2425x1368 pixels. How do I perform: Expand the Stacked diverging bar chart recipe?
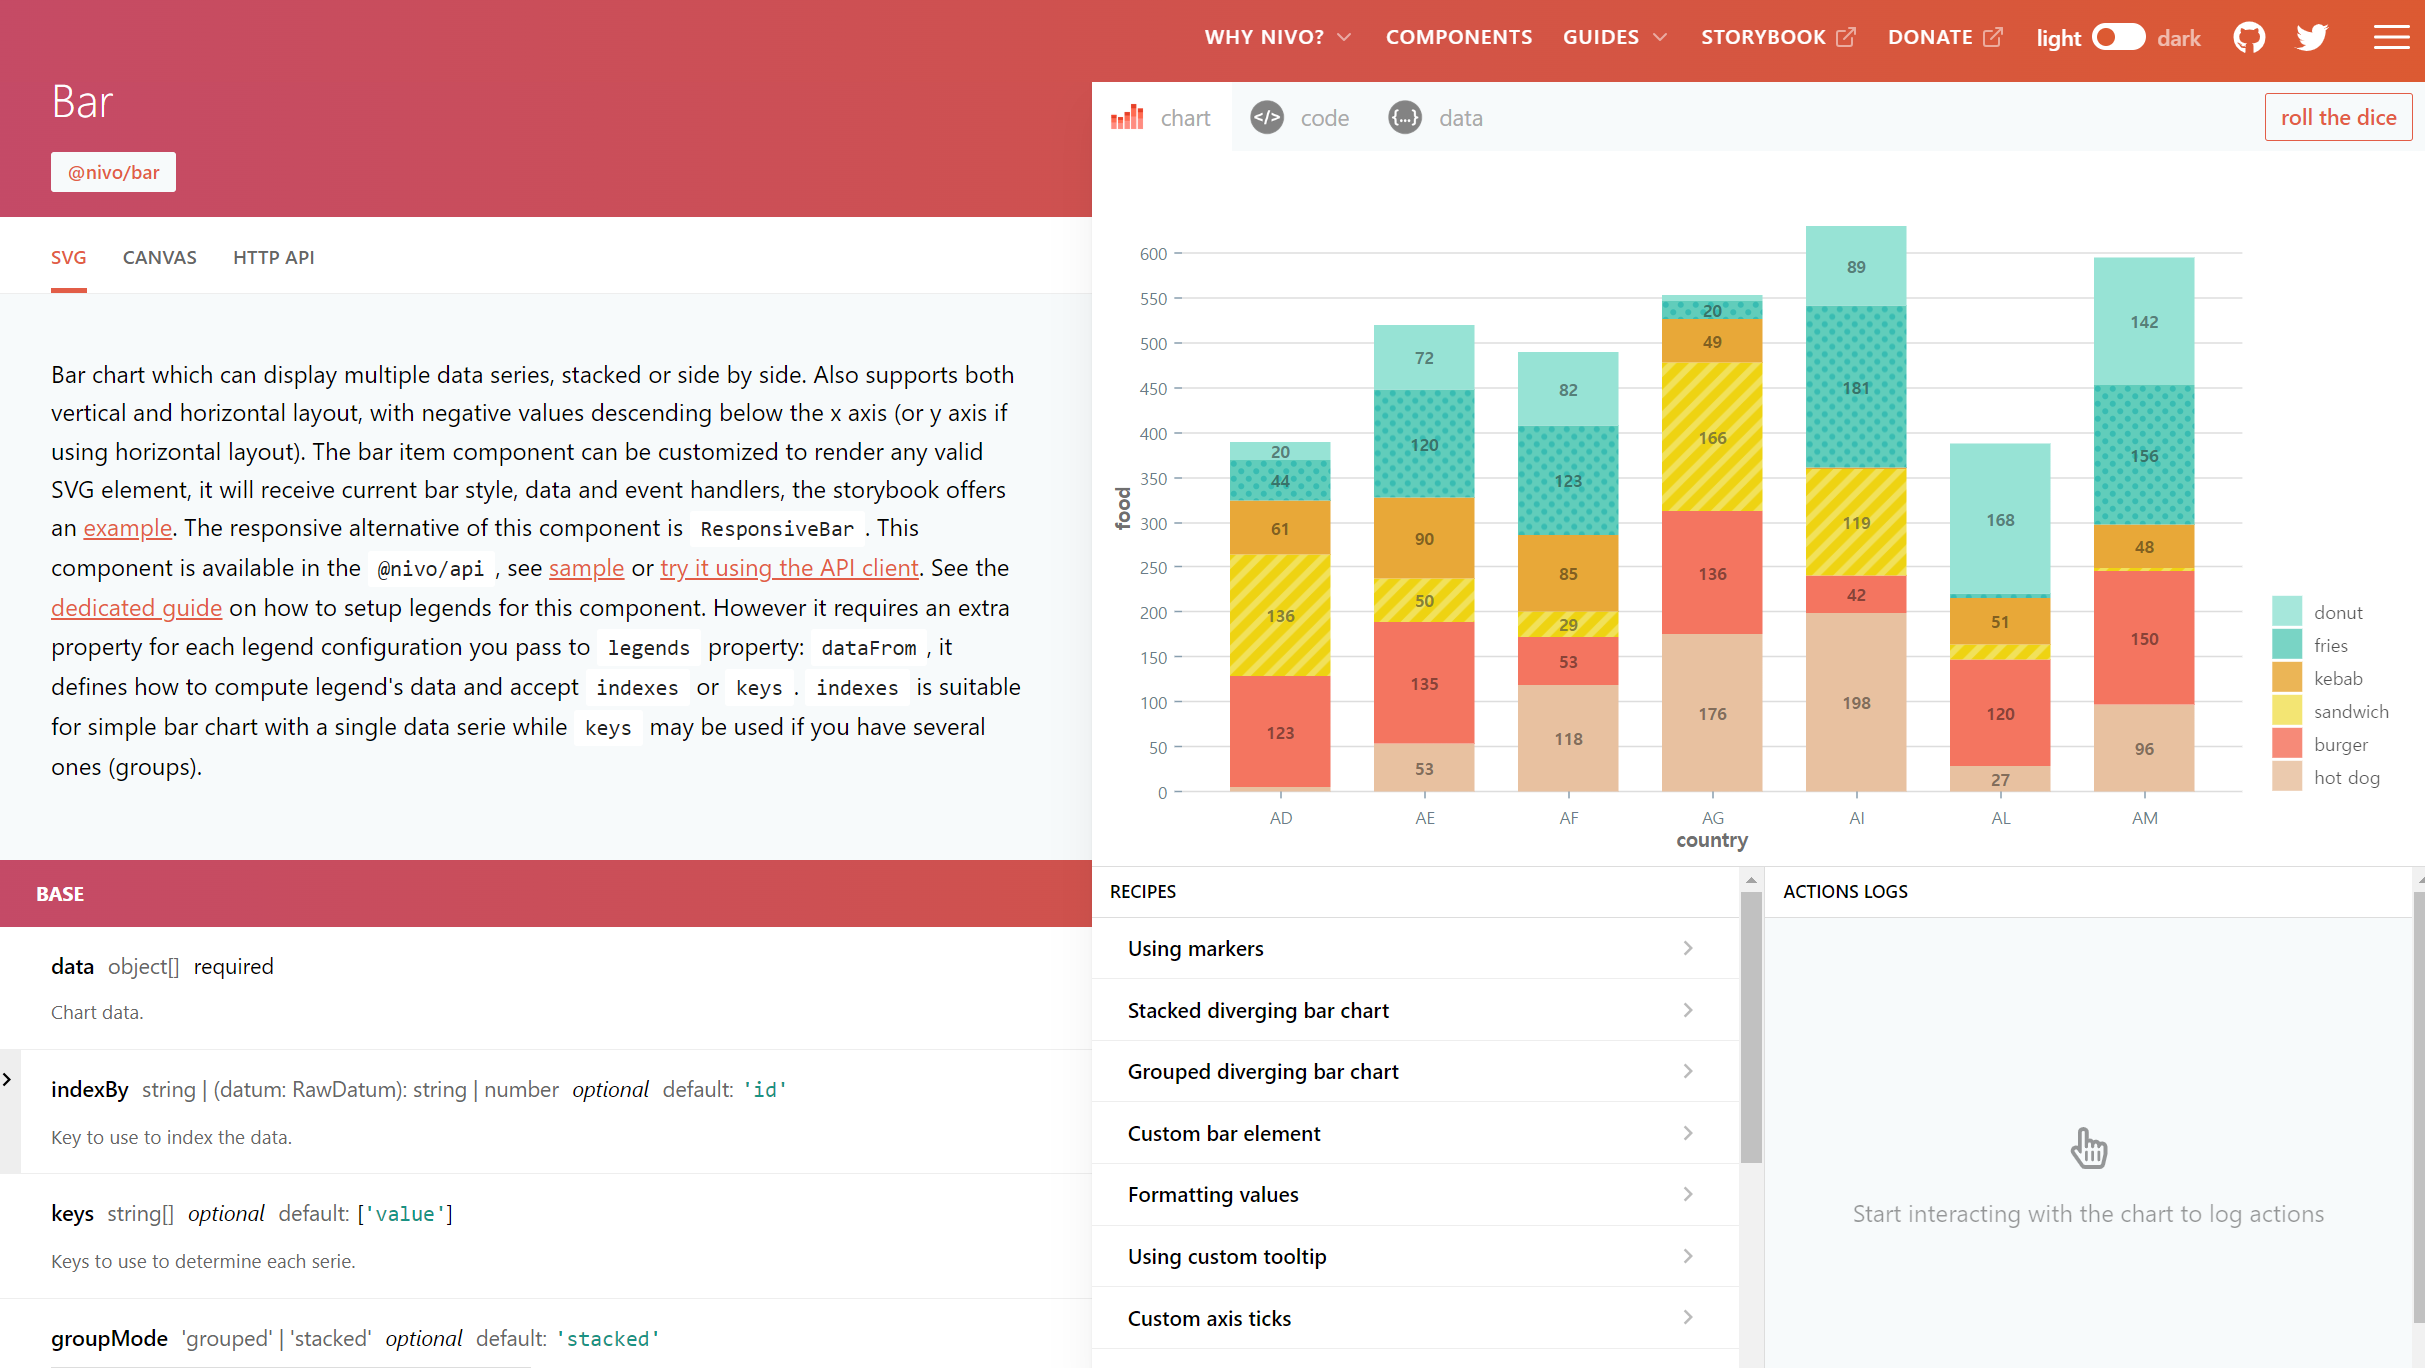tap(1415, 1010)
